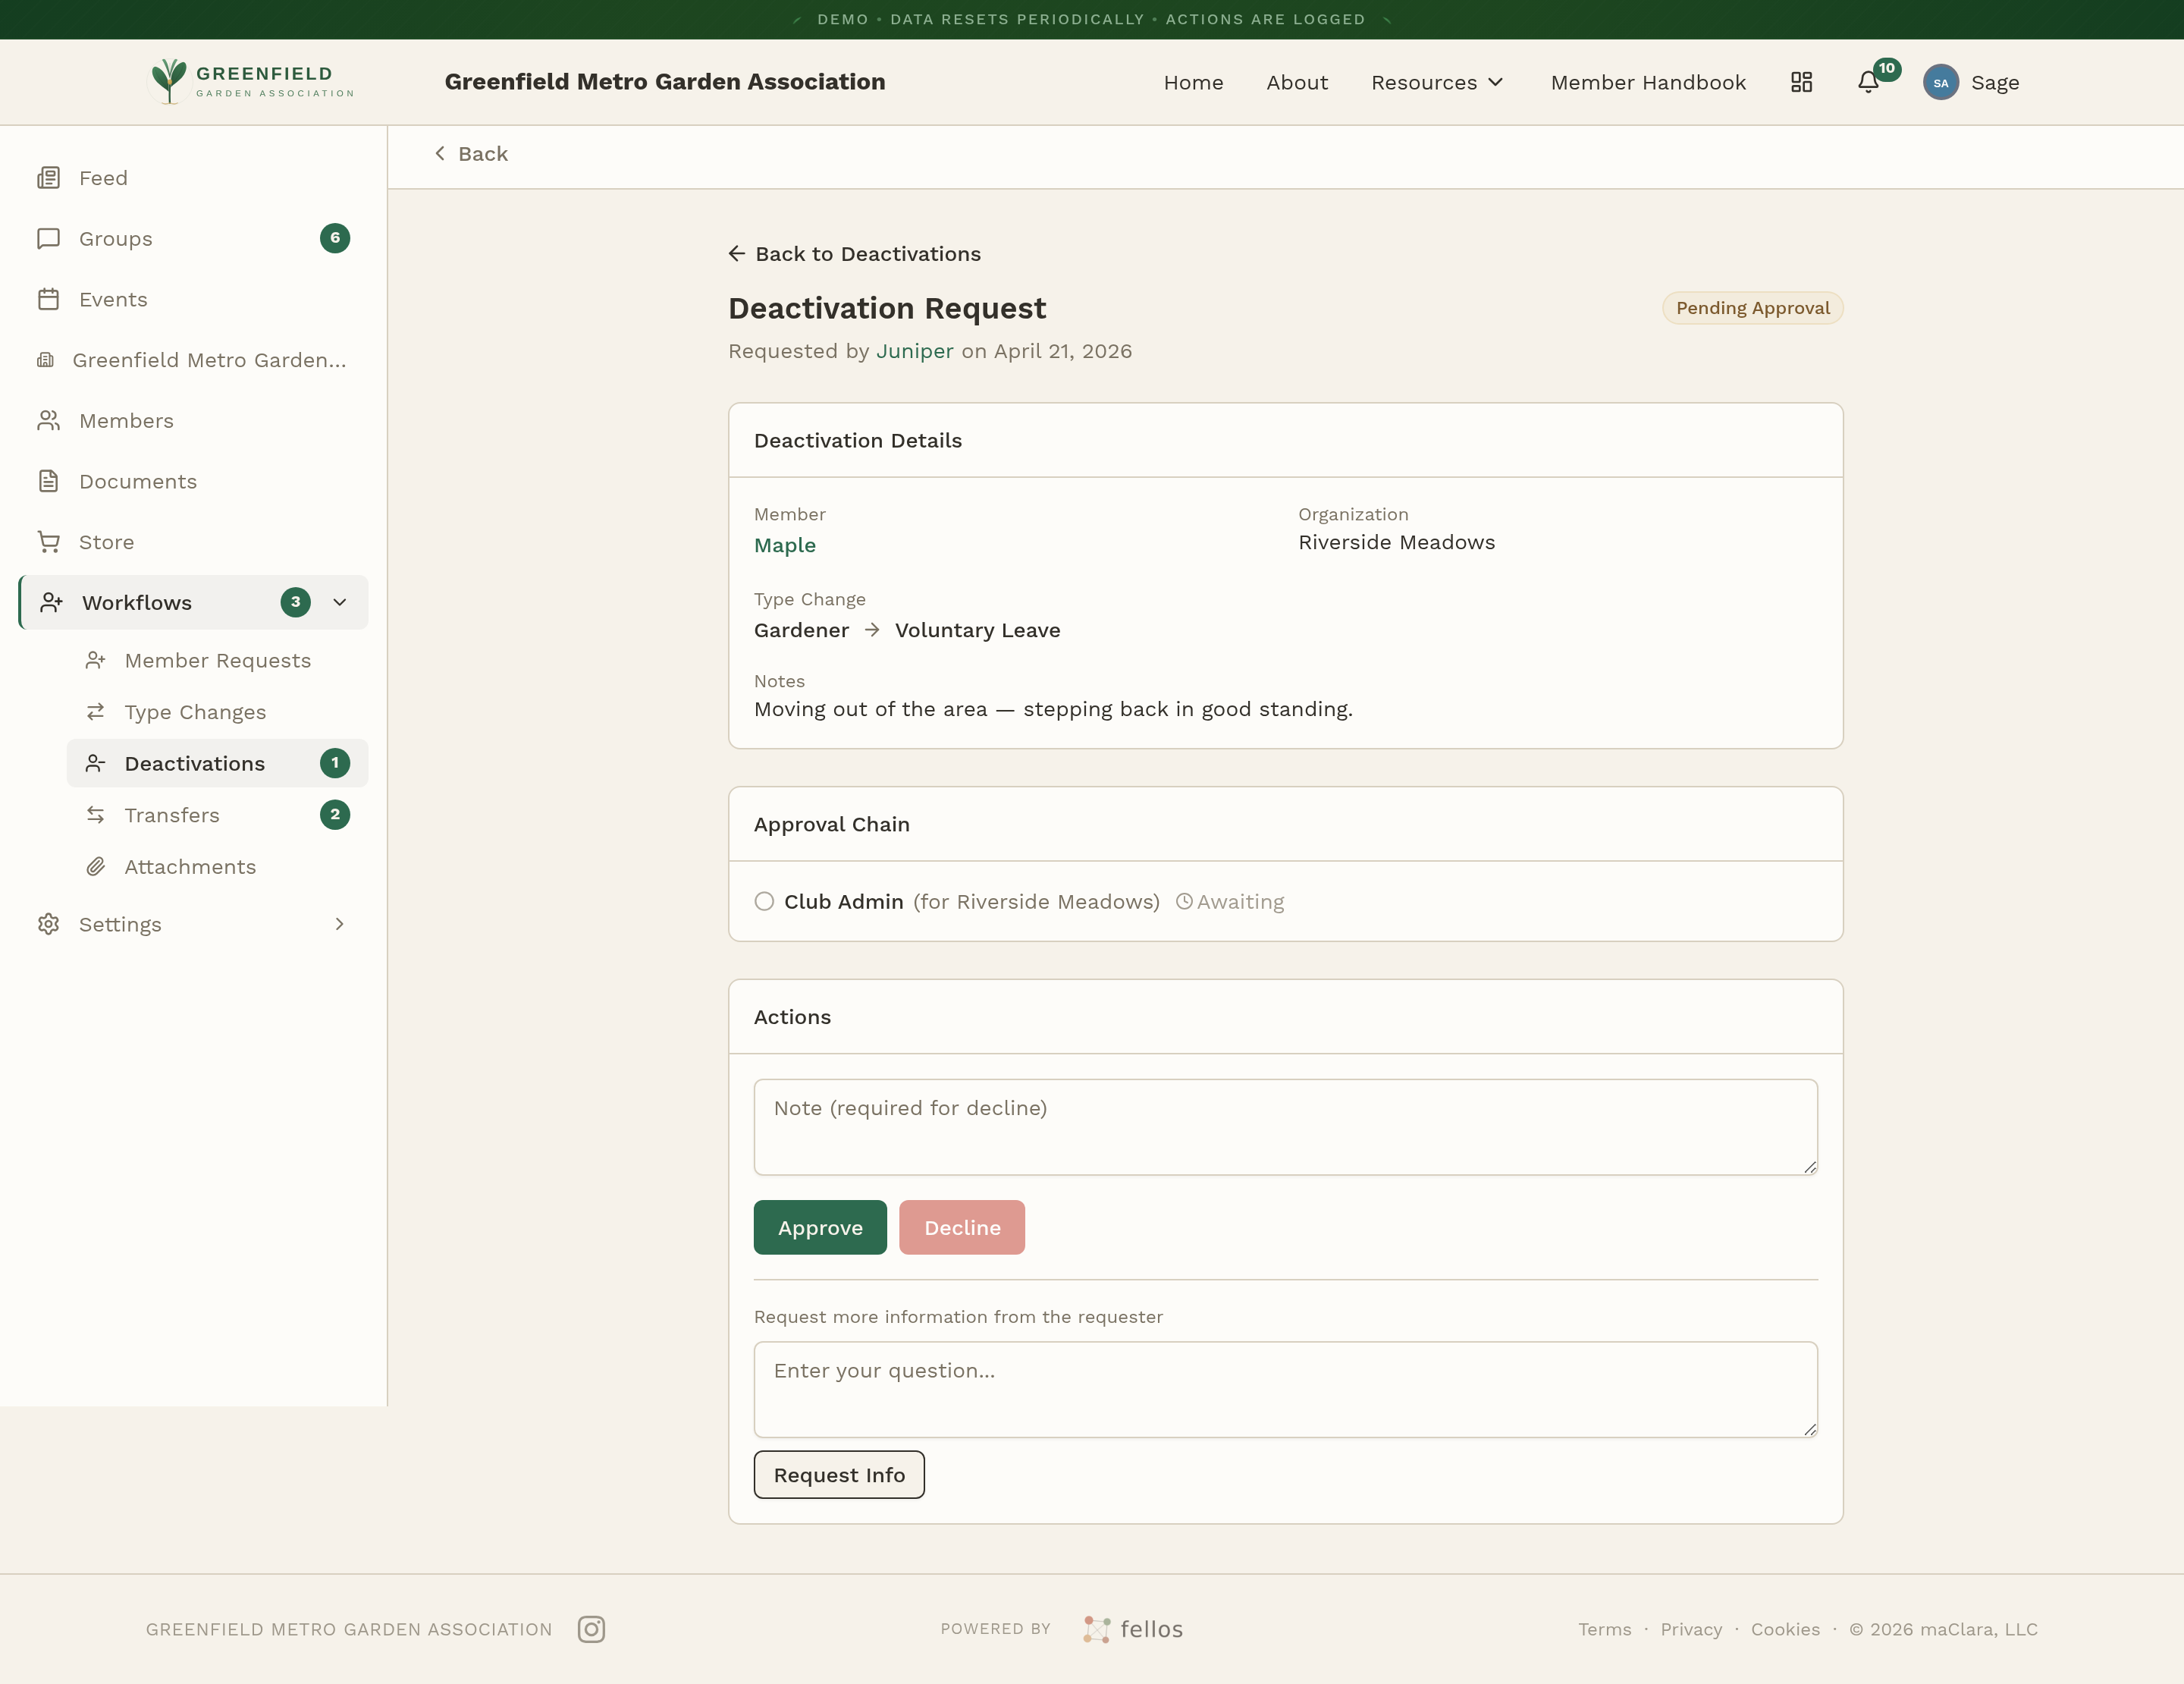Click the SA user avatar

[x=1940, y=82]
